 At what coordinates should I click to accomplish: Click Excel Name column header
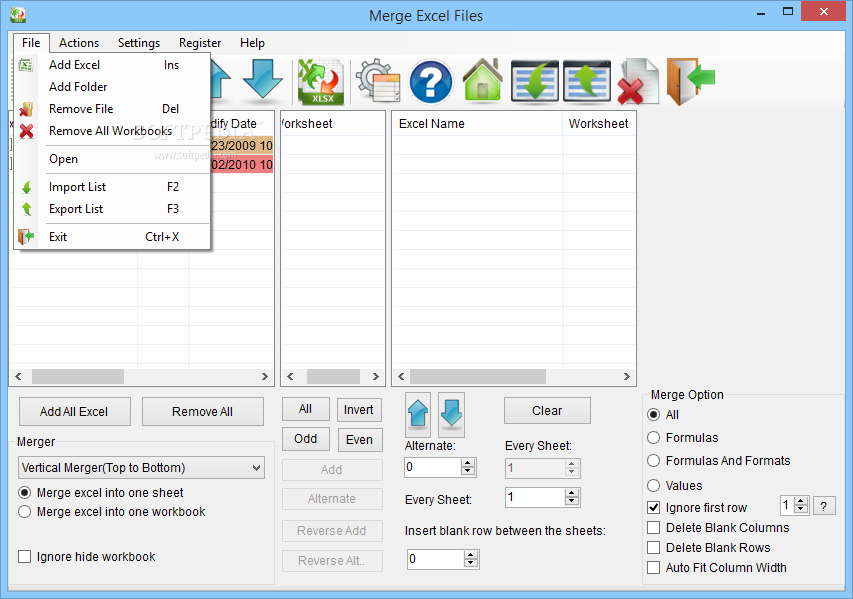point(478,124)
